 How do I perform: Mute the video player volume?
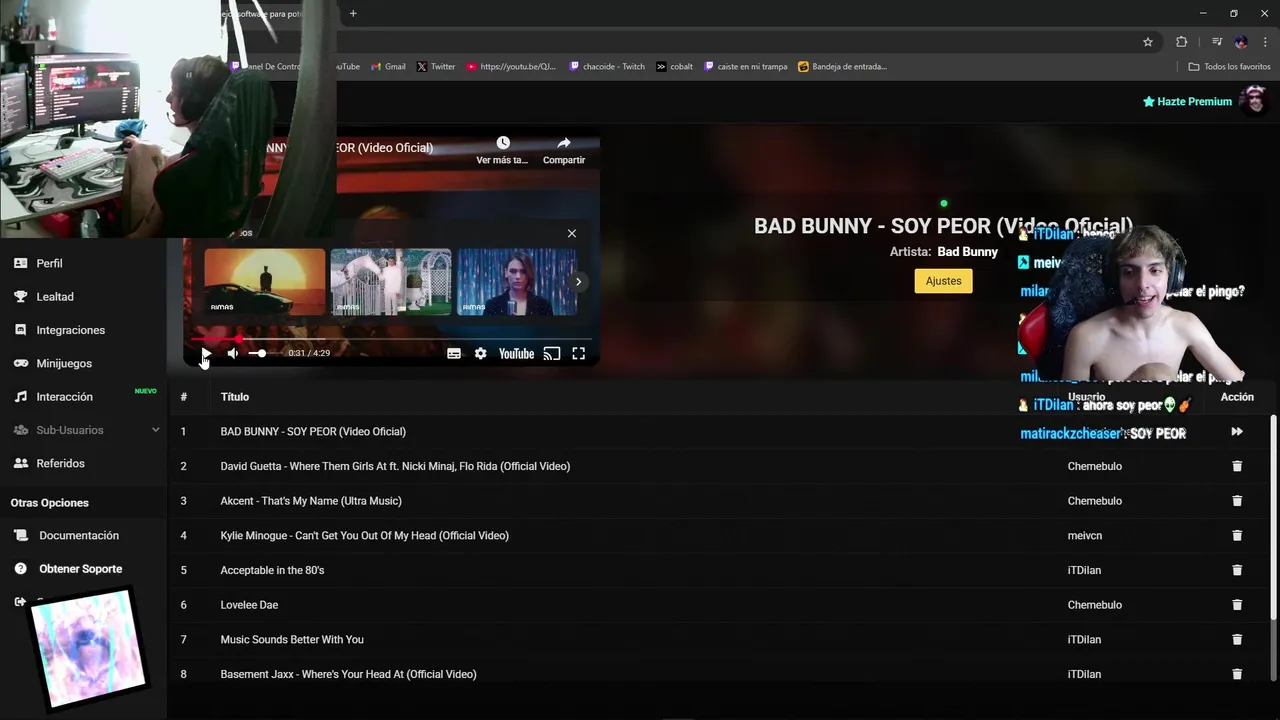(x=233, y=353)
